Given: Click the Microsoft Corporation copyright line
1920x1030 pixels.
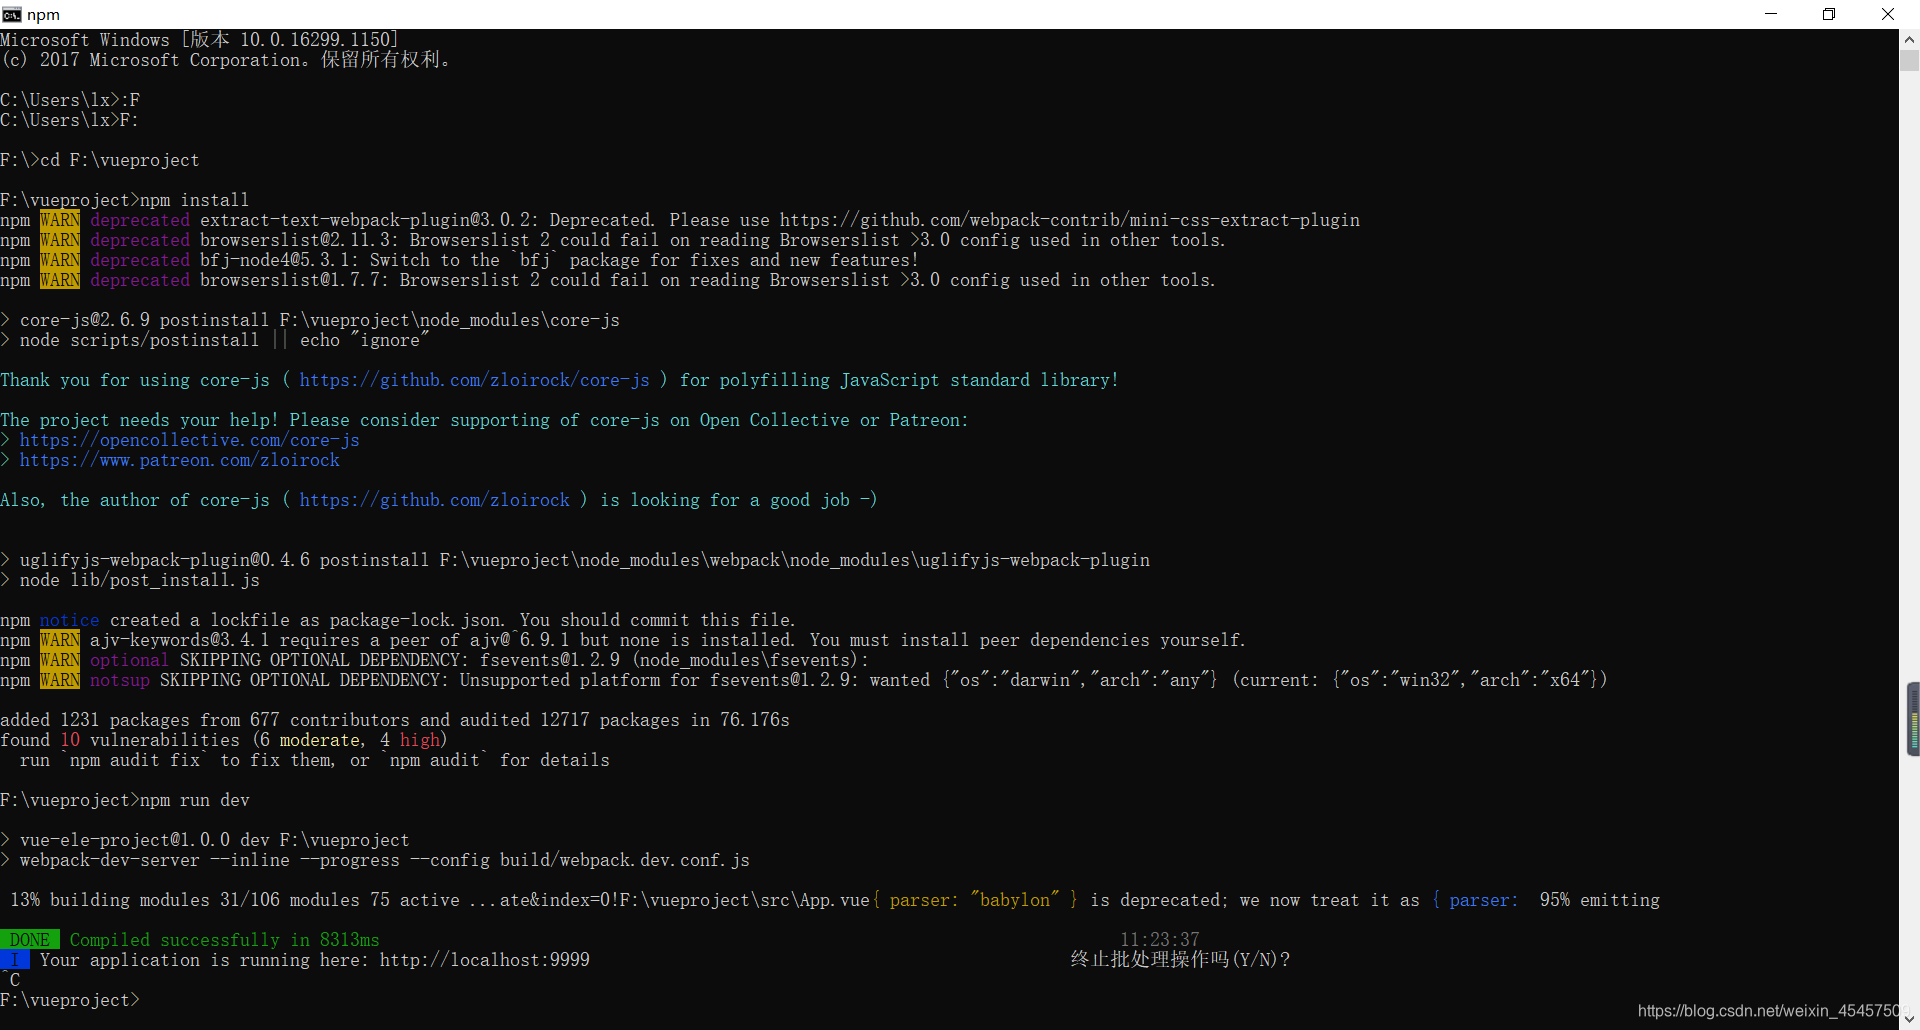Looking at the screenshot, I should [x=226, y=60].
